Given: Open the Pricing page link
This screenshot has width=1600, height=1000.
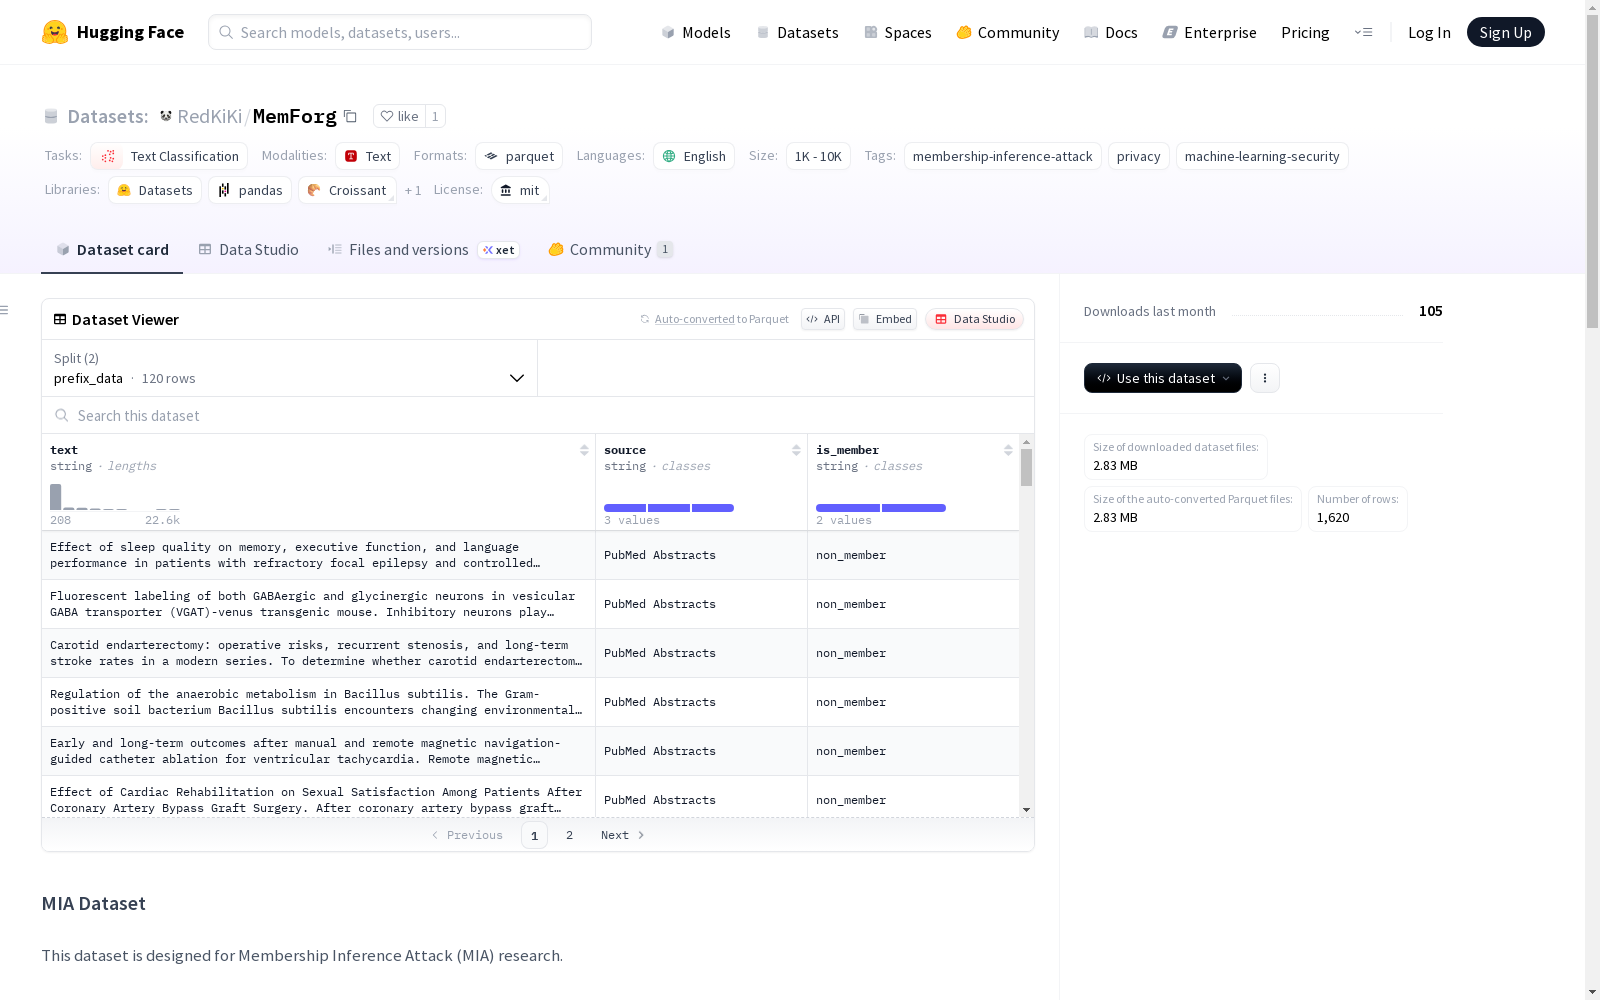Looking at the screenshot, I should pos(1305,32).
